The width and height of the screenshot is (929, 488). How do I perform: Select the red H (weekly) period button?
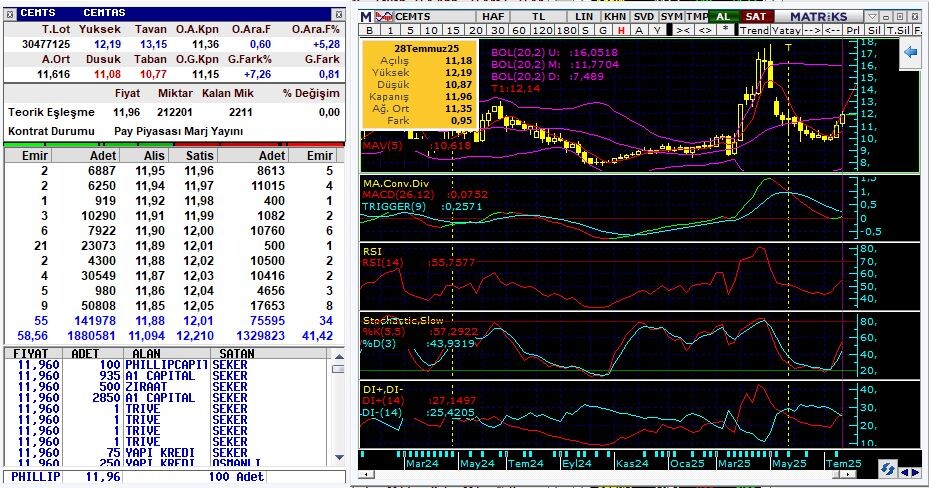621,30
